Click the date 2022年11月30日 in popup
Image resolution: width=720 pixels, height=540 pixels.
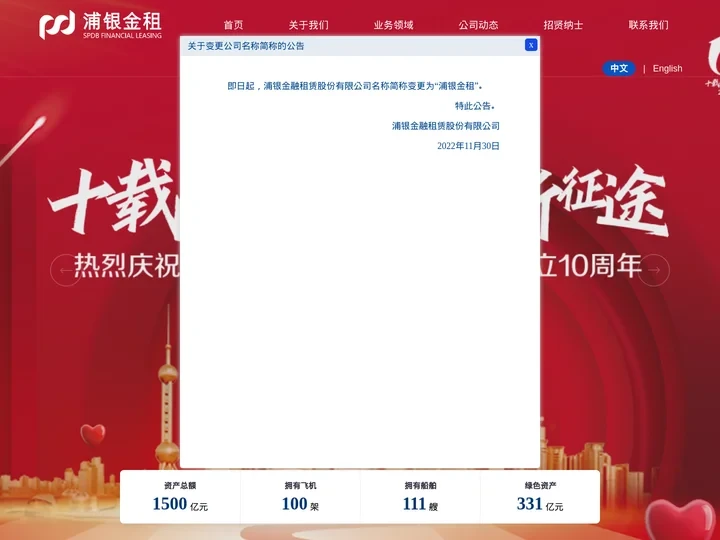point(468,146)
